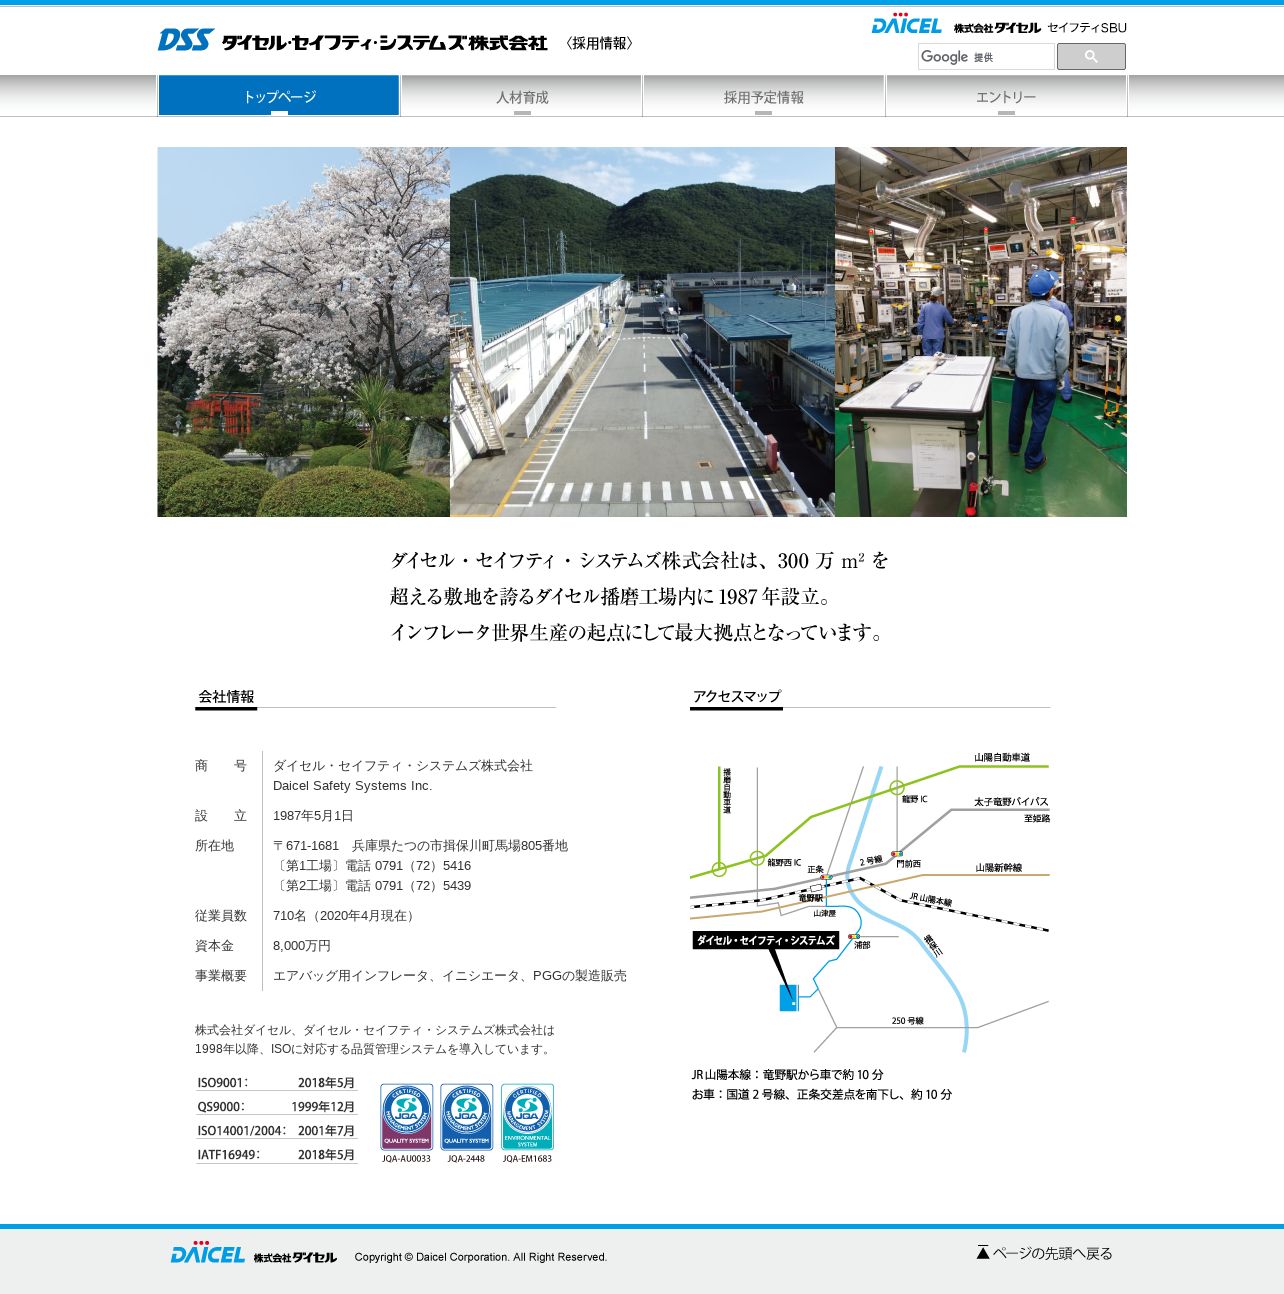Click the ダイセル・セイフティ・システムズ map label
The width and height of the screenshot is (1284, 1294).
(765, 940)
